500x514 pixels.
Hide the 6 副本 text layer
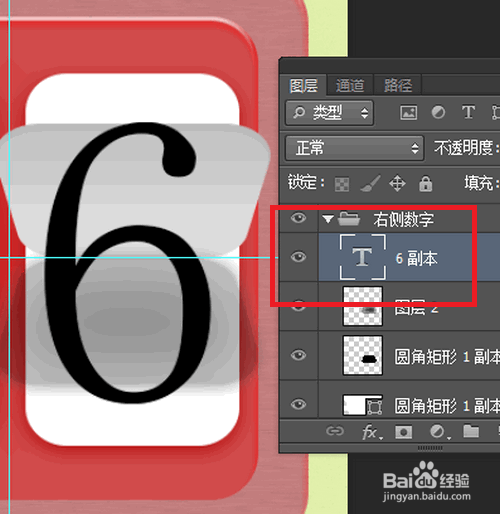(298, 257)
